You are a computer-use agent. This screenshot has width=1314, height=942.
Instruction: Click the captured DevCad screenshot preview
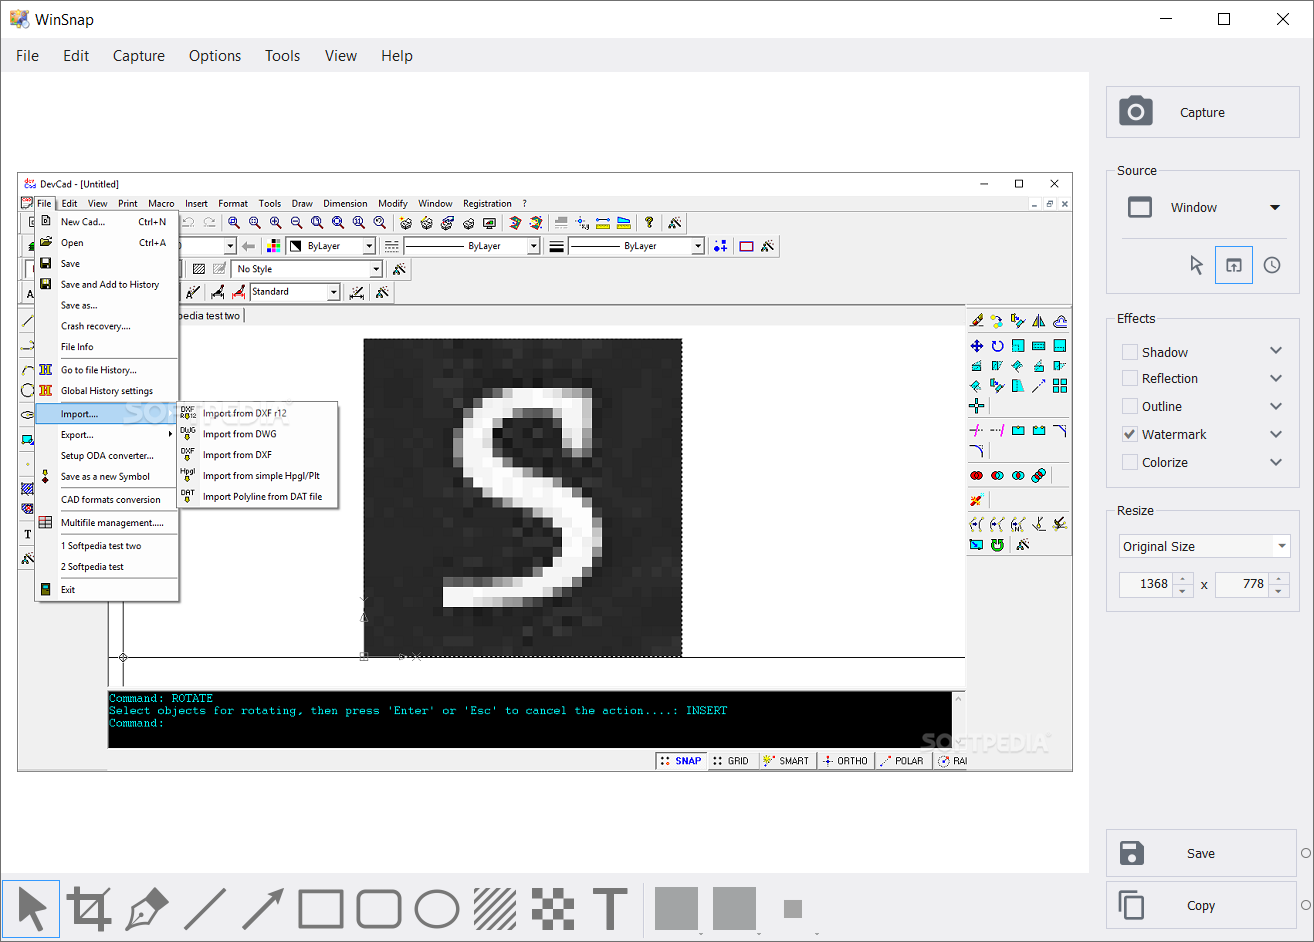pyautogui.click(x=545, y=472)
